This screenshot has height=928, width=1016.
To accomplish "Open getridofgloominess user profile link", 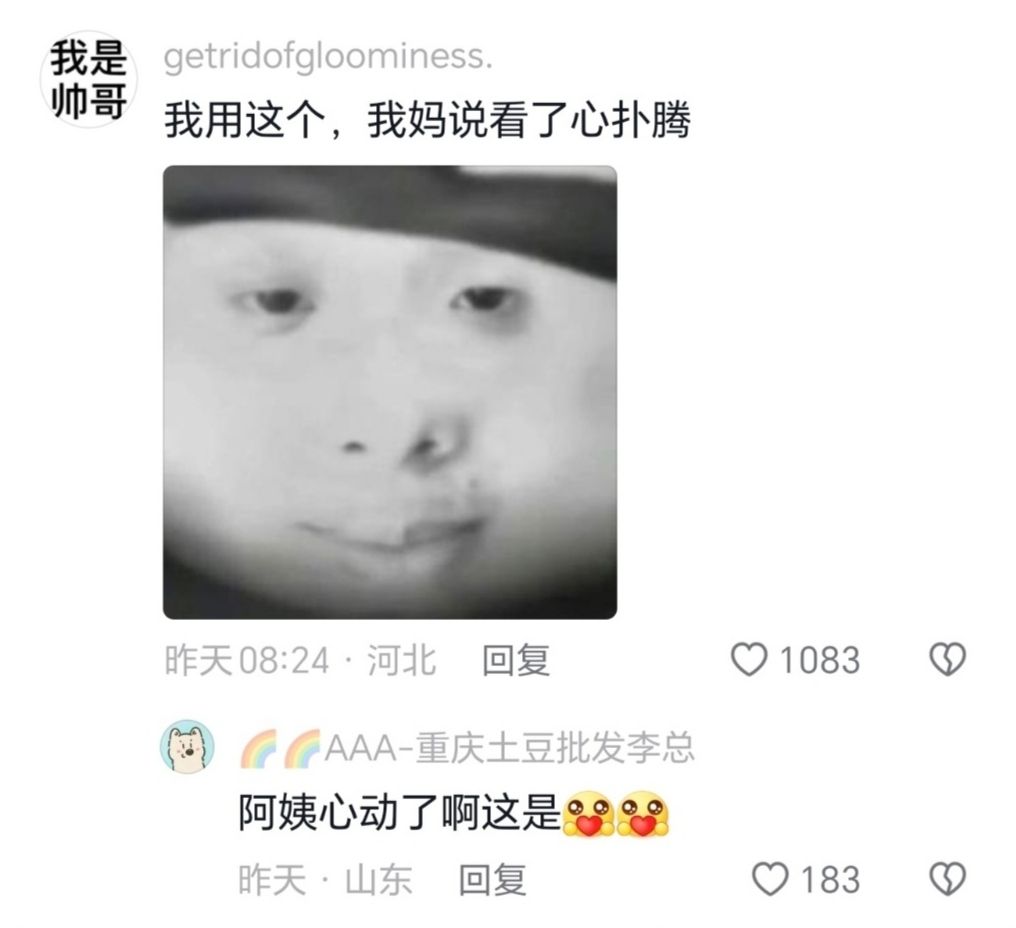I will pos(328,58).
